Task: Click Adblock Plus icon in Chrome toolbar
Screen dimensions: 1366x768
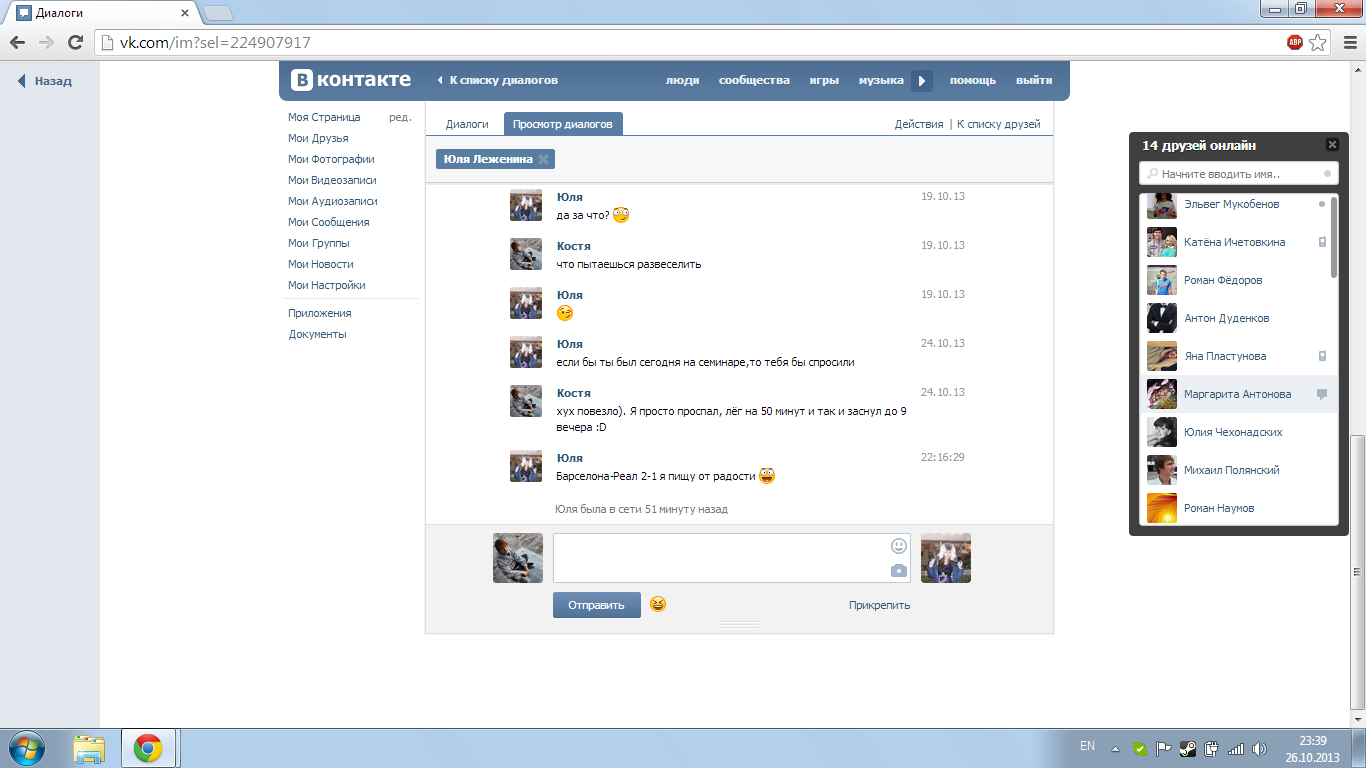Action: click(x=1295, y=42)
